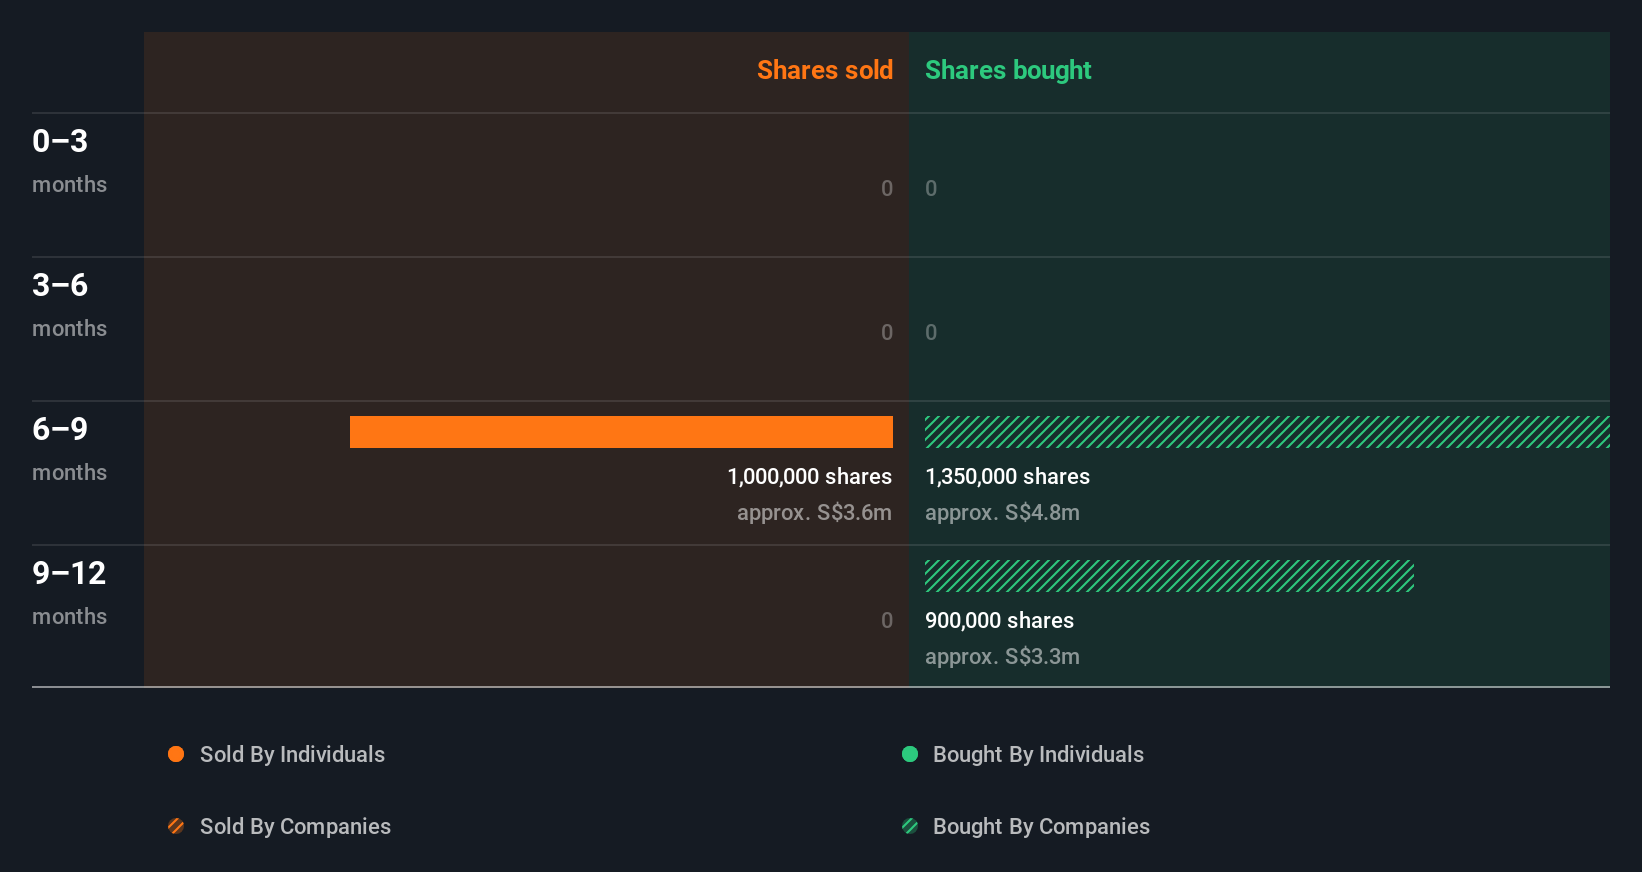Click the Shares sold column header

coord(824,70)
